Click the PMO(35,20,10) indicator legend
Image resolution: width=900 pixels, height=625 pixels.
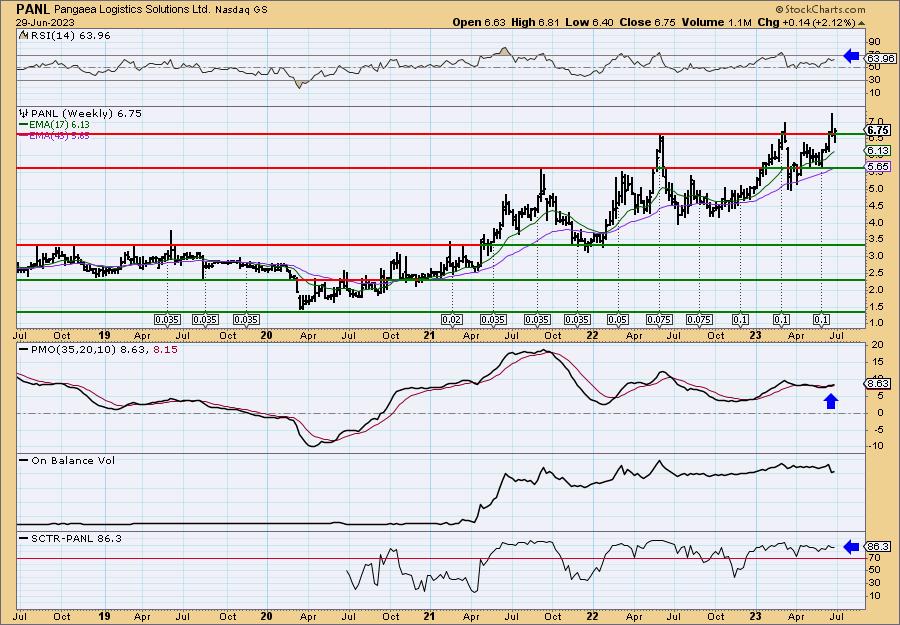[x=98, y=349]
